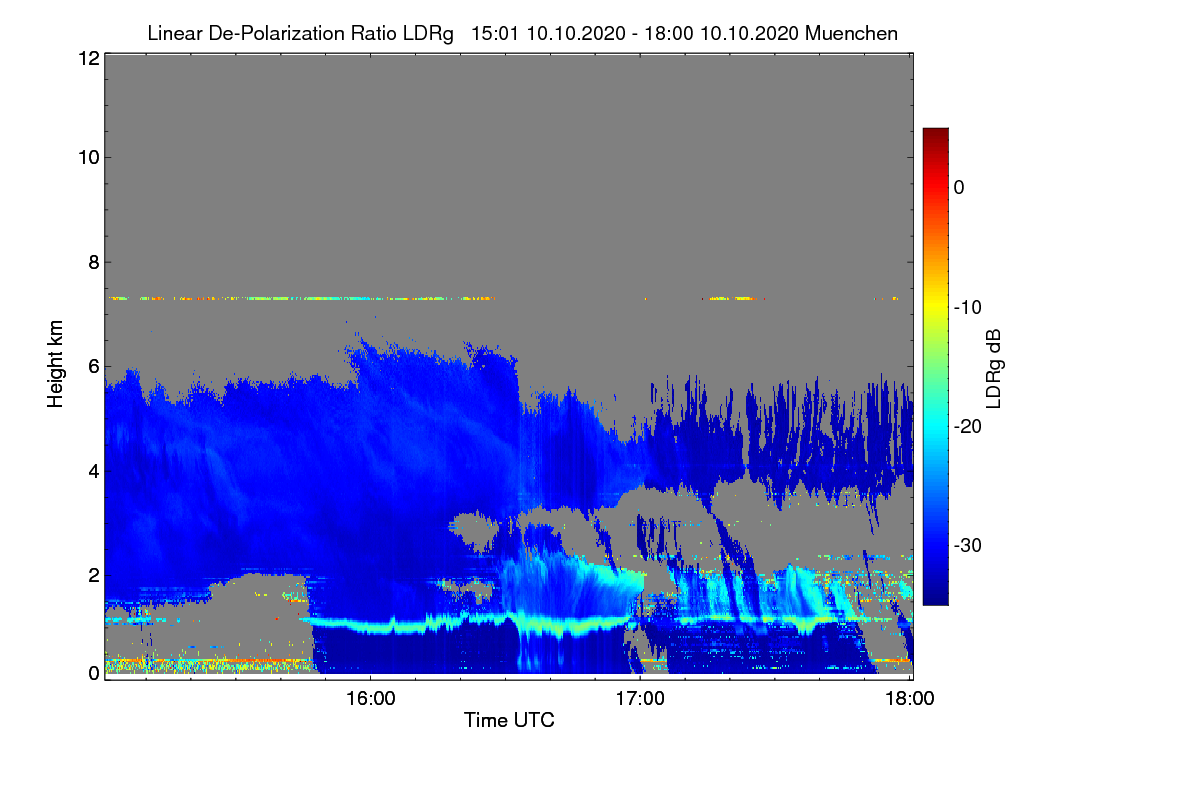The width and height of the screenshot is (1200, 800).
Task: Click the 0 height tick label
Action: point(93,673)
